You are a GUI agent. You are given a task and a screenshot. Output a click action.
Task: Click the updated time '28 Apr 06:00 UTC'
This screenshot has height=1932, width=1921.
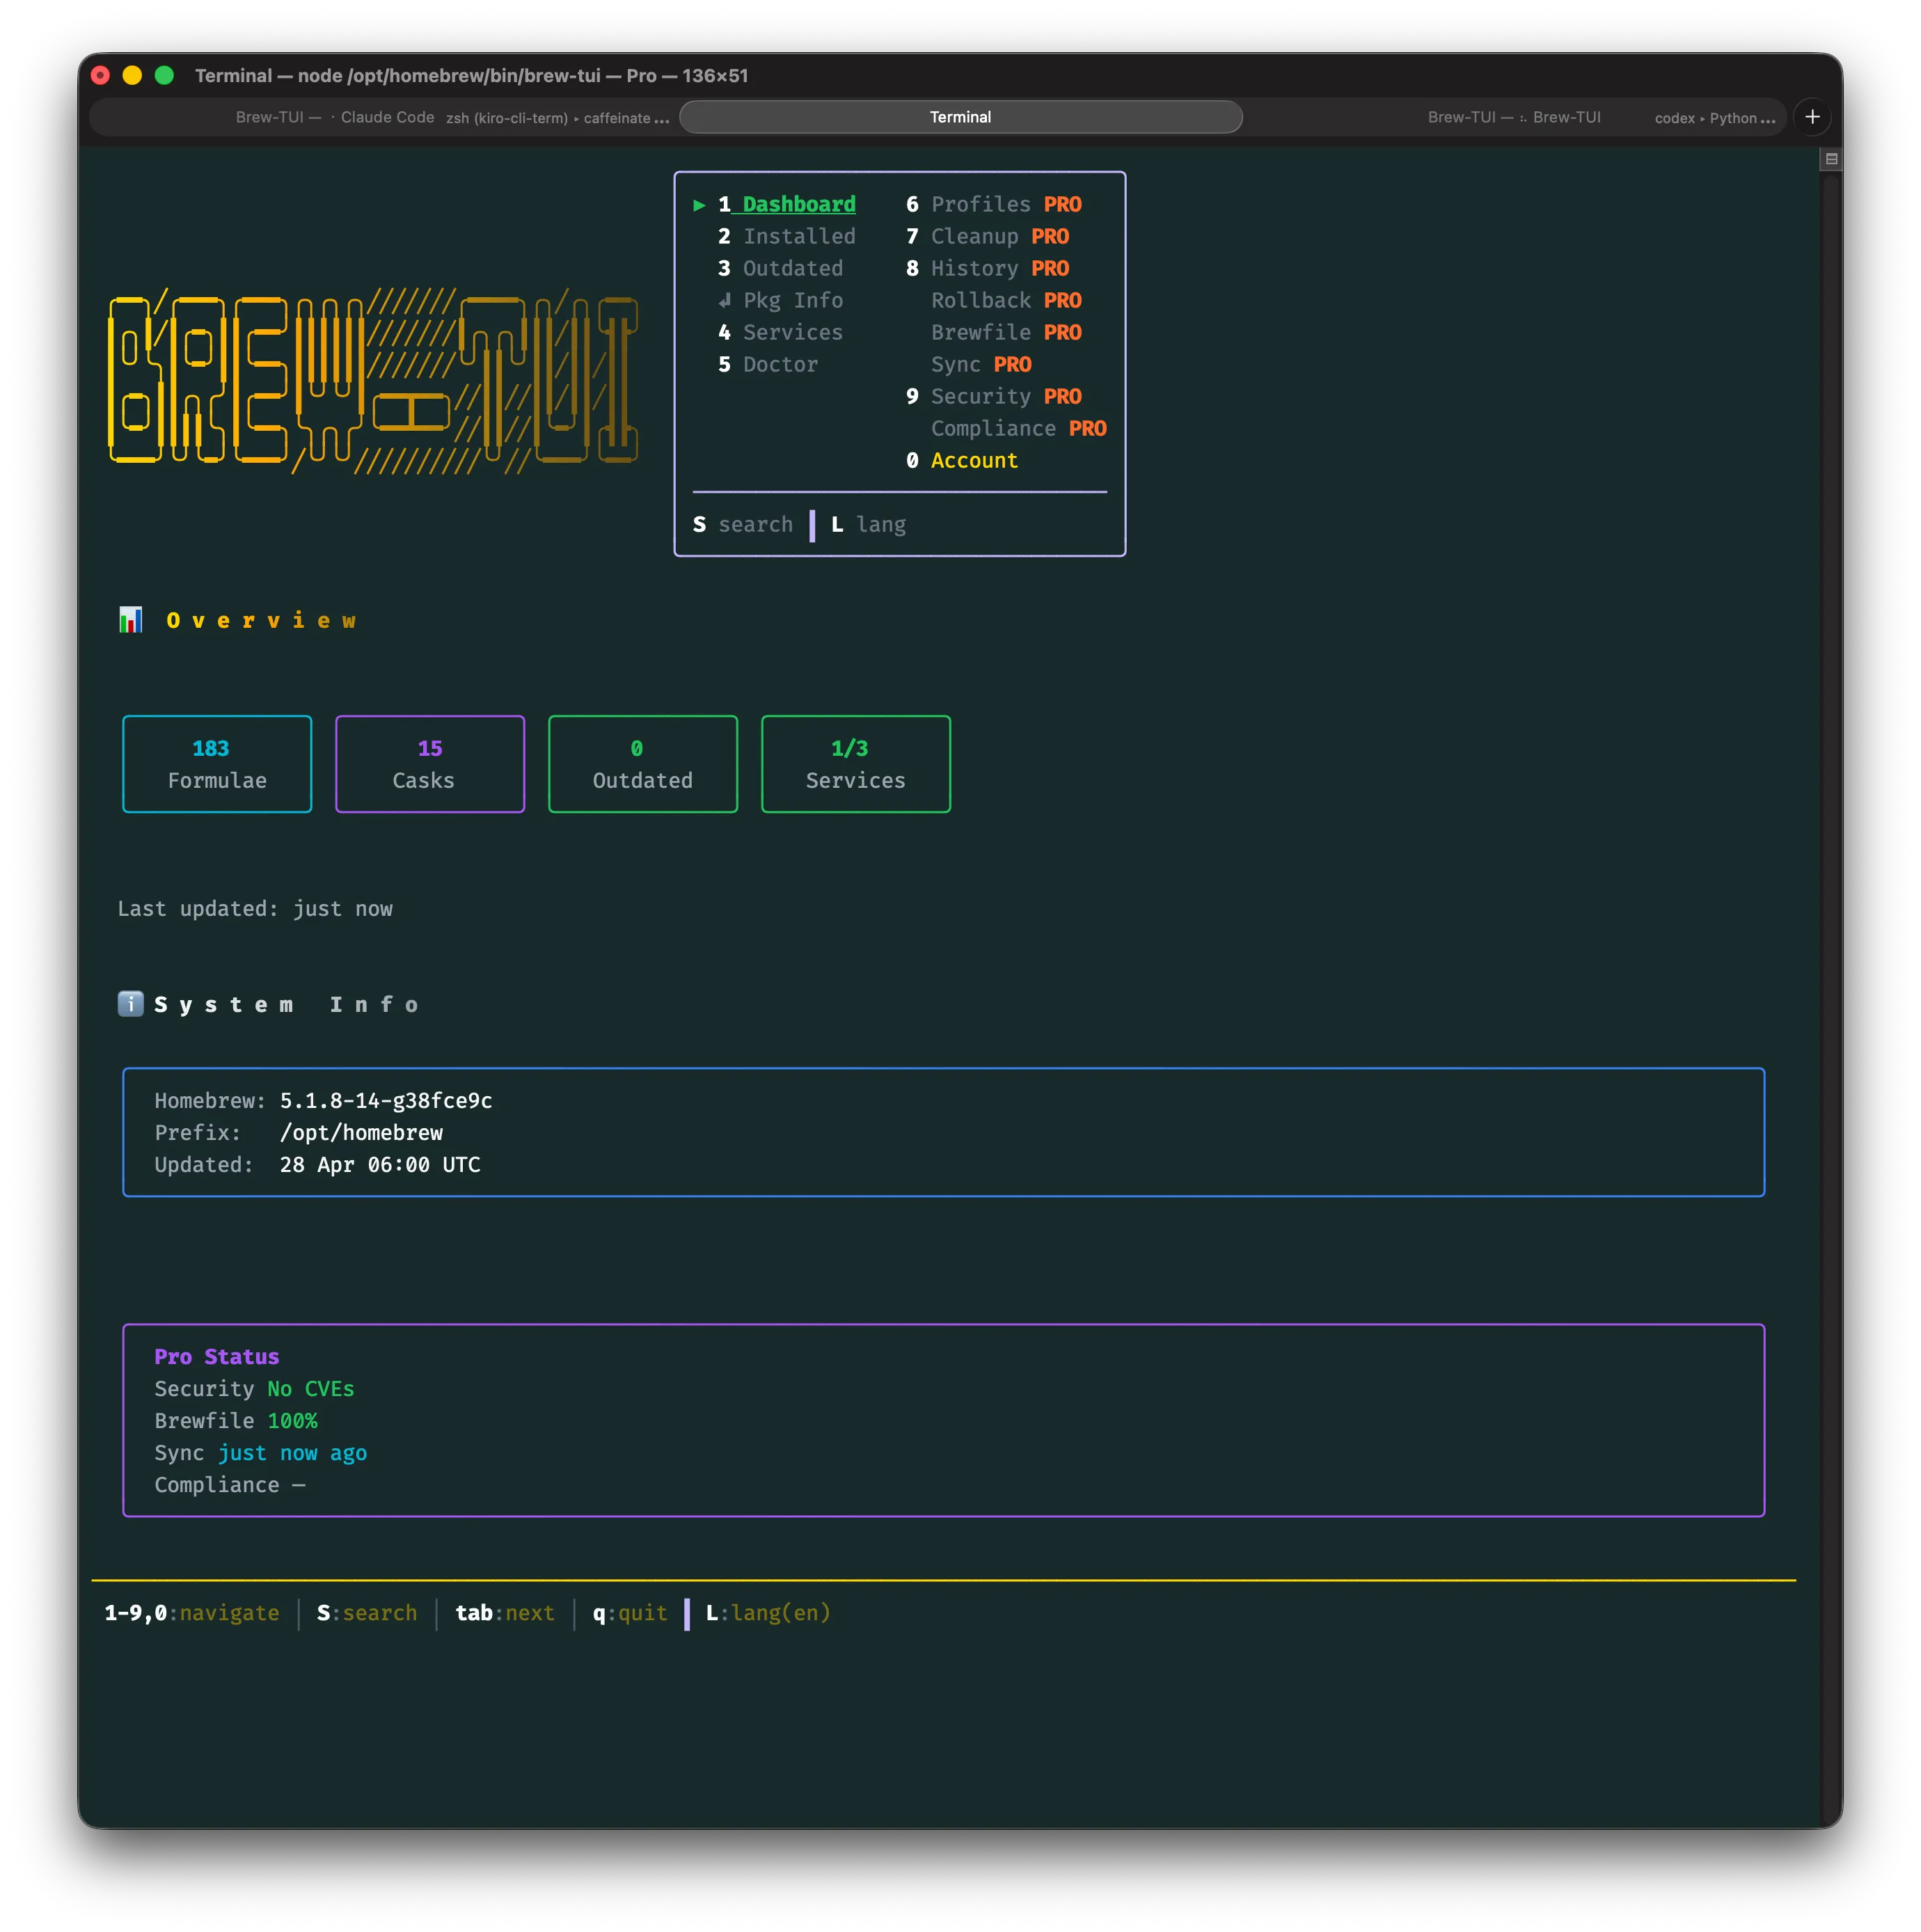(380, 1164)
